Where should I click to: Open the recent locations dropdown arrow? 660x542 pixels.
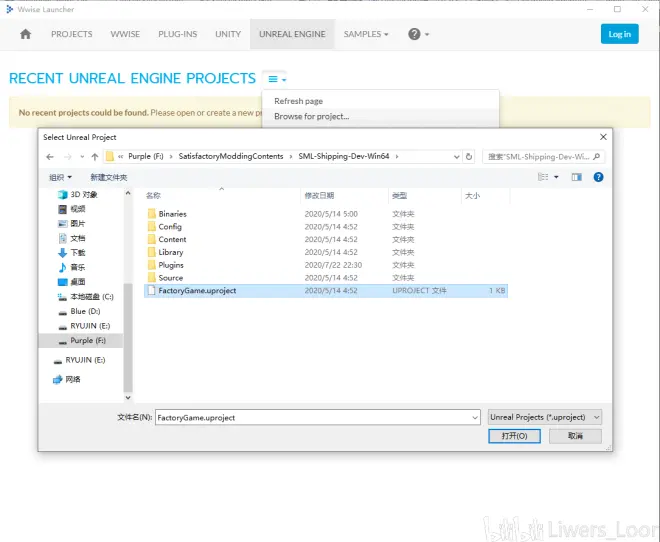[x=82, y=157]
